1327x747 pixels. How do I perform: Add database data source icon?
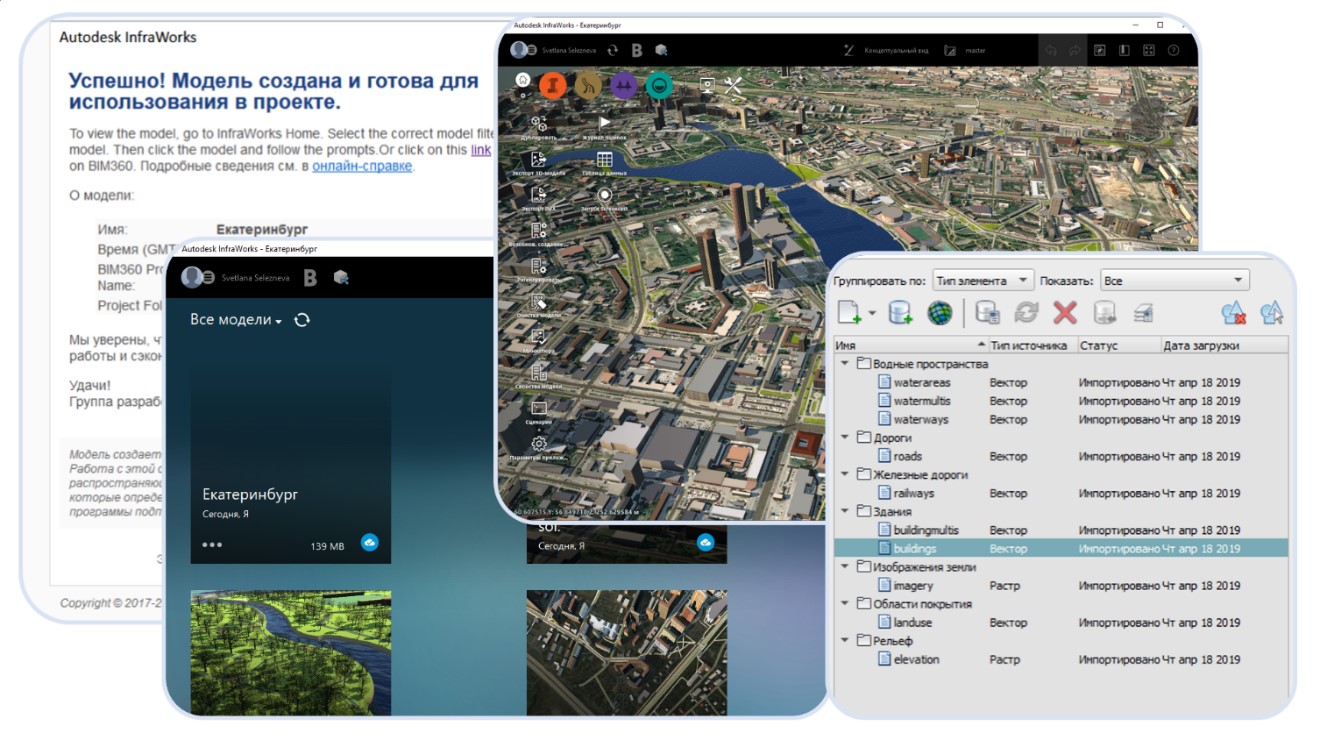[900, 313]
